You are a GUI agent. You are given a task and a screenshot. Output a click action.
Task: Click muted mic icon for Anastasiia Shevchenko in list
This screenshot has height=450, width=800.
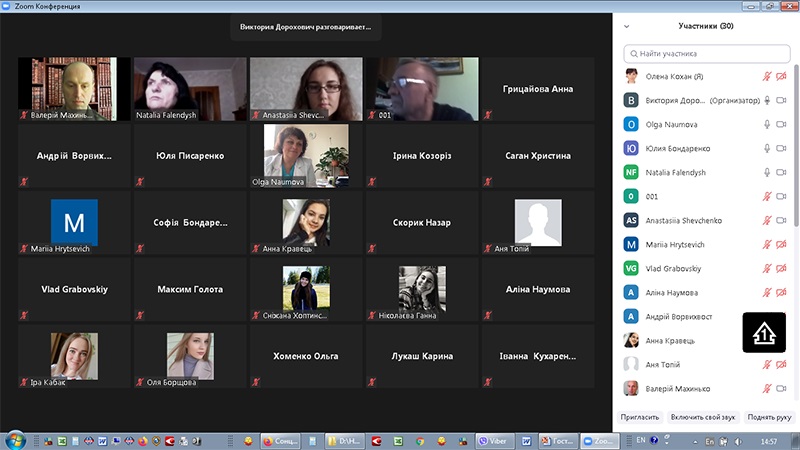767,220
